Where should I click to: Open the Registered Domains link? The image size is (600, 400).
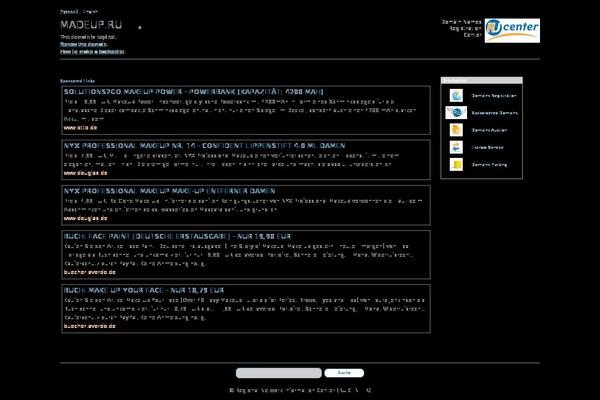pyautogui.click(x=495, y=113)
